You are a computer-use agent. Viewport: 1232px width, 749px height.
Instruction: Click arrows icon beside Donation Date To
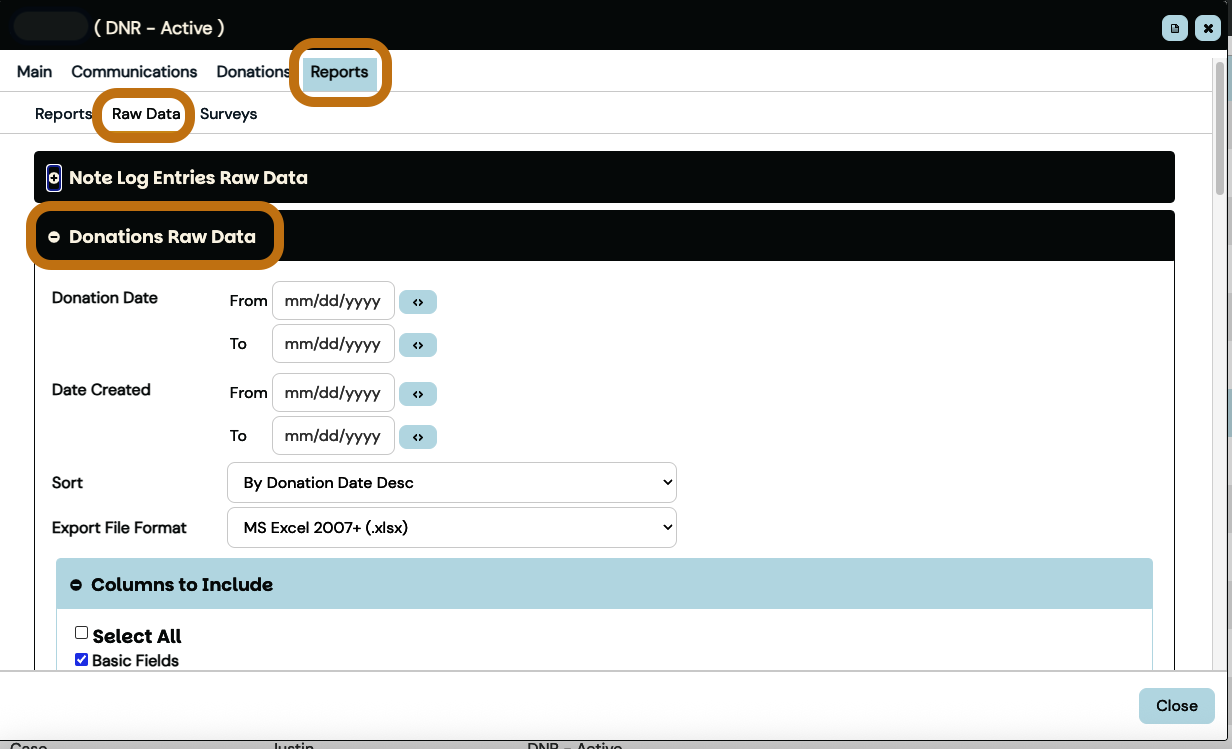click(418, 345)
